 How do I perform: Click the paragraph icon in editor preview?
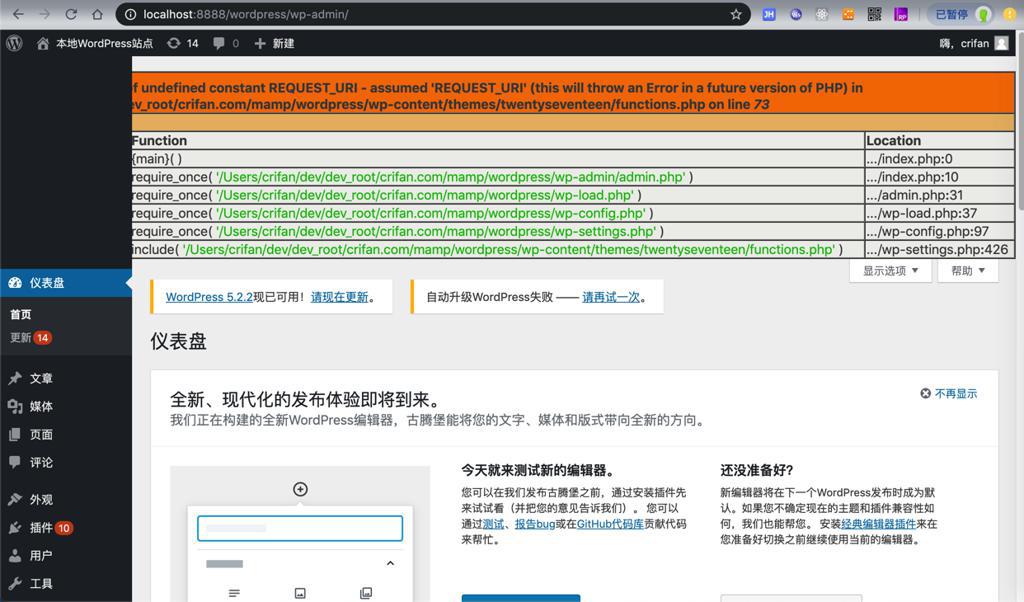click(234, 593)
